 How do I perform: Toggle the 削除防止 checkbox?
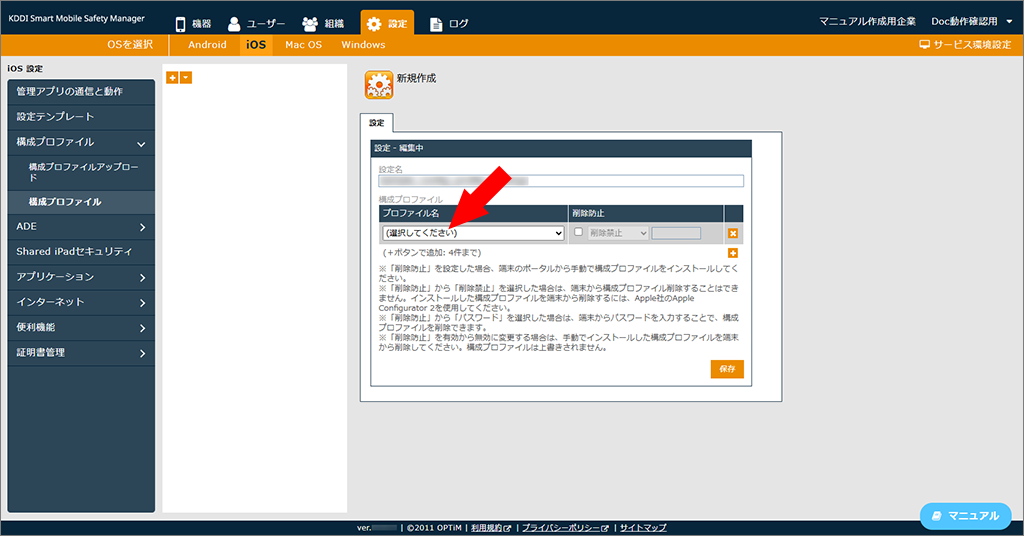click(578, 232)
